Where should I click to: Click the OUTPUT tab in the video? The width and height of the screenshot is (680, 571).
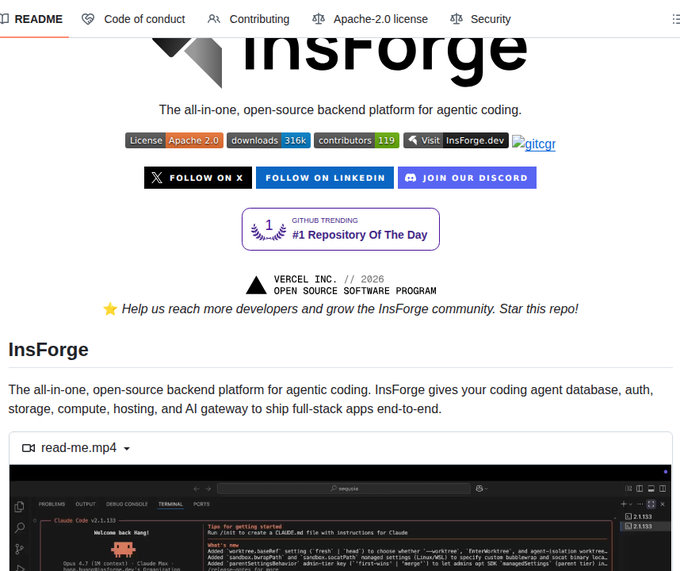click(85, 504)
